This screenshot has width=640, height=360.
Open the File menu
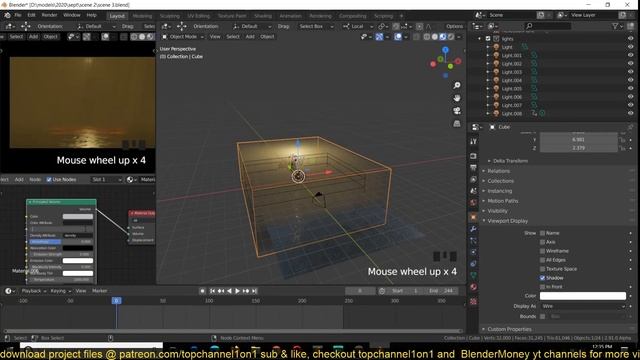pos(18,15)
